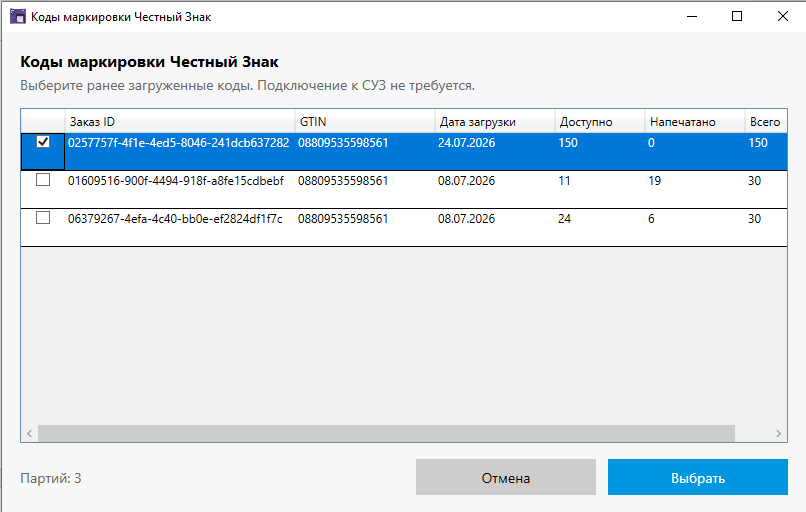
Task: Minimize the Коды маркировки window
Action: [x=692, y=16]
